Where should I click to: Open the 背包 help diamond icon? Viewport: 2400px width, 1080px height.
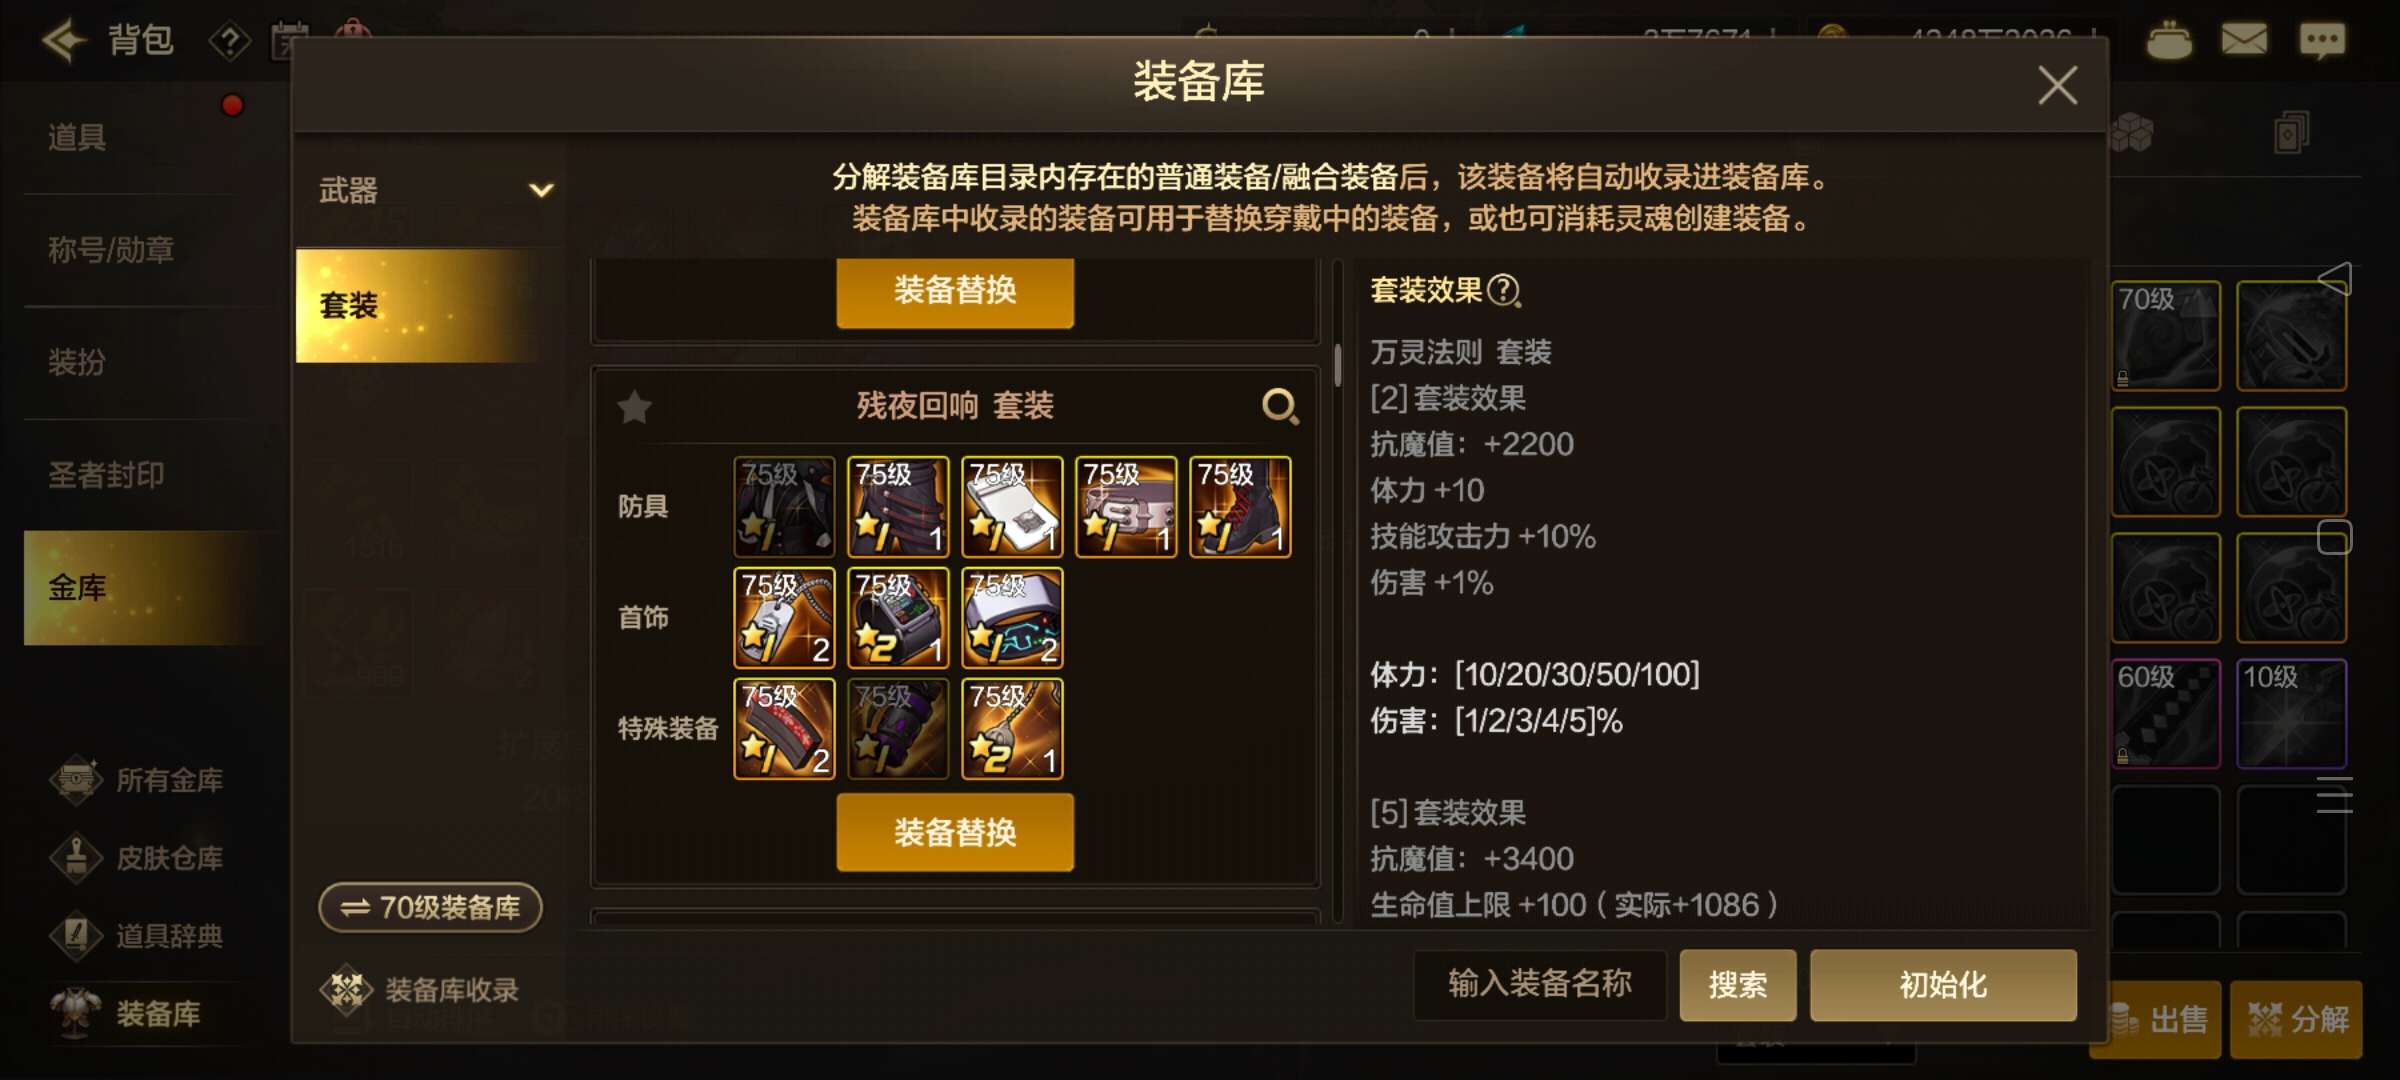click(x=230, y=42)
